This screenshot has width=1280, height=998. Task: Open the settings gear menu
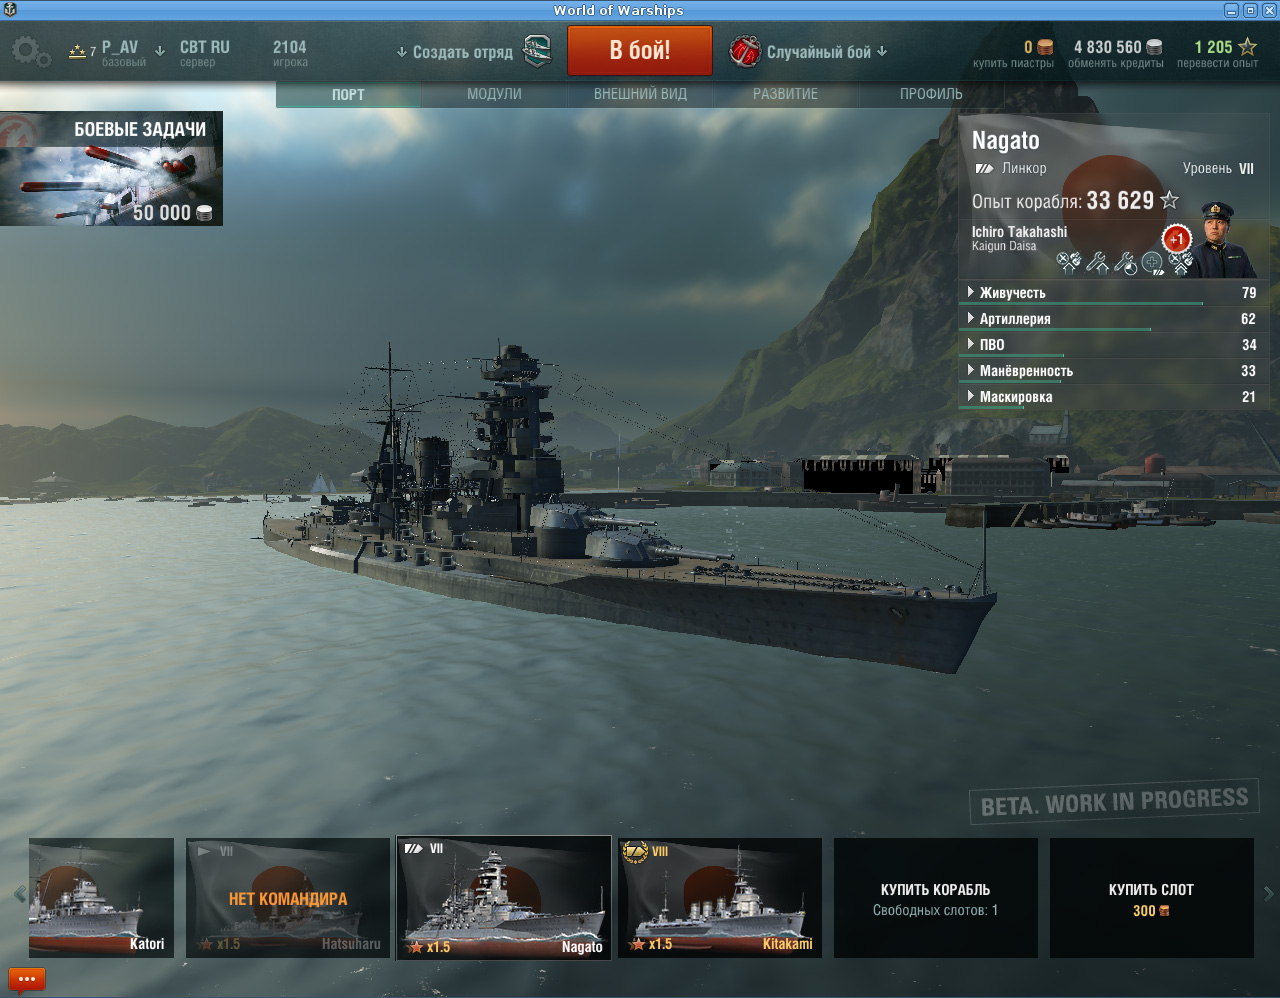coord(31,51)
